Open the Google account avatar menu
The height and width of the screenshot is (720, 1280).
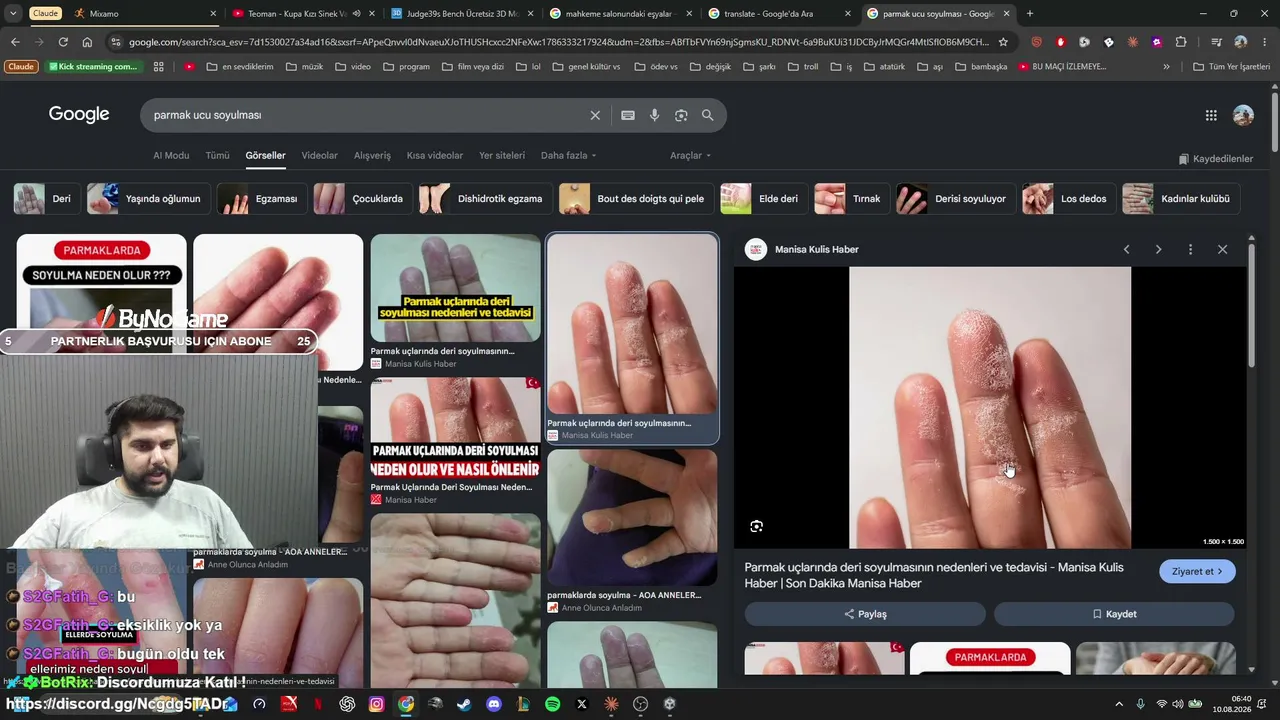(x=1243, y=115)
